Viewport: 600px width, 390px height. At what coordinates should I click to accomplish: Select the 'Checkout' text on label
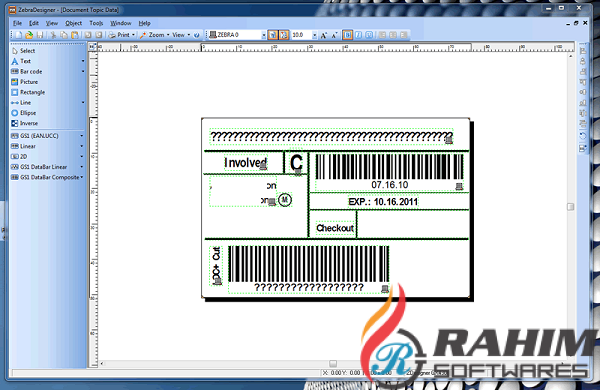coord(335,228)
